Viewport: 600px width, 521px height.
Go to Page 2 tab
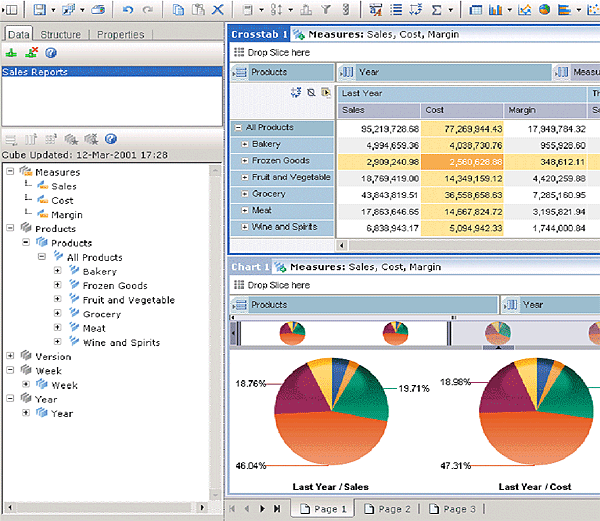click(387, 509)
